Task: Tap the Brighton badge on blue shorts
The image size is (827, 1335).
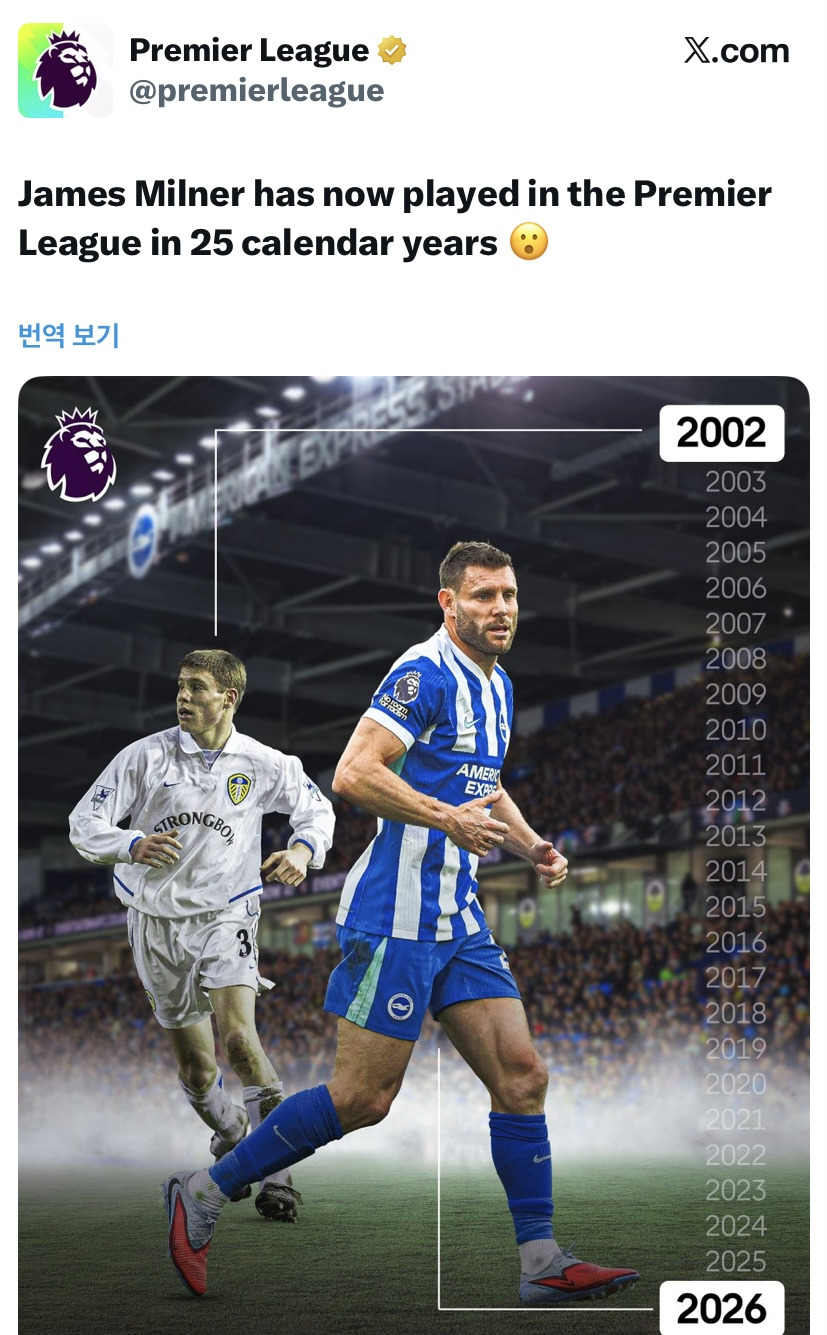Action: pyautogui.click(x=400, y=1005)
